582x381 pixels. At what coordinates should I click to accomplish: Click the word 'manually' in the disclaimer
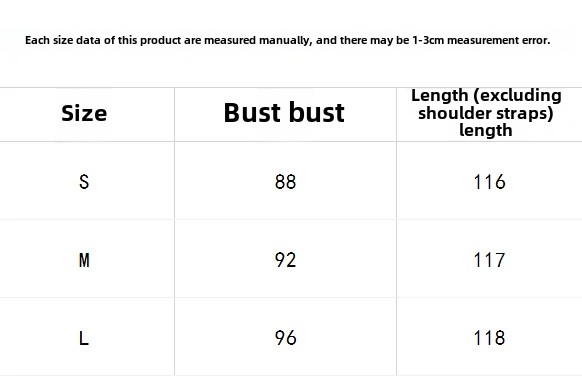[285, 40]
